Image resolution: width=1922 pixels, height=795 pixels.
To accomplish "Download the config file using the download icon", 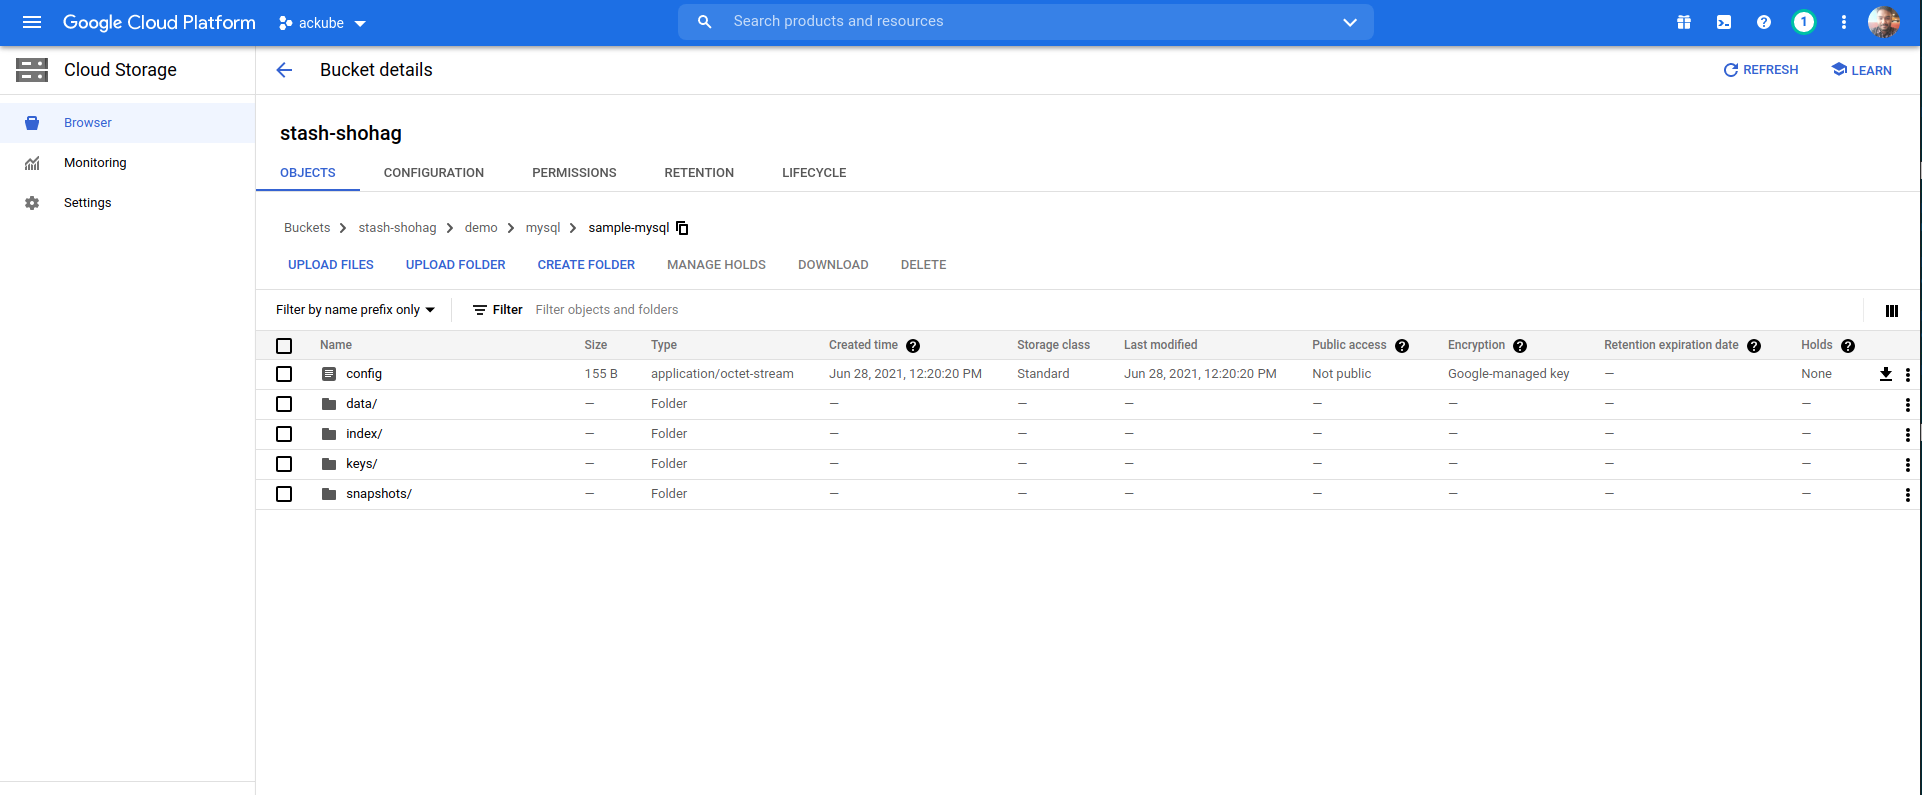I will coord(1885,374).
